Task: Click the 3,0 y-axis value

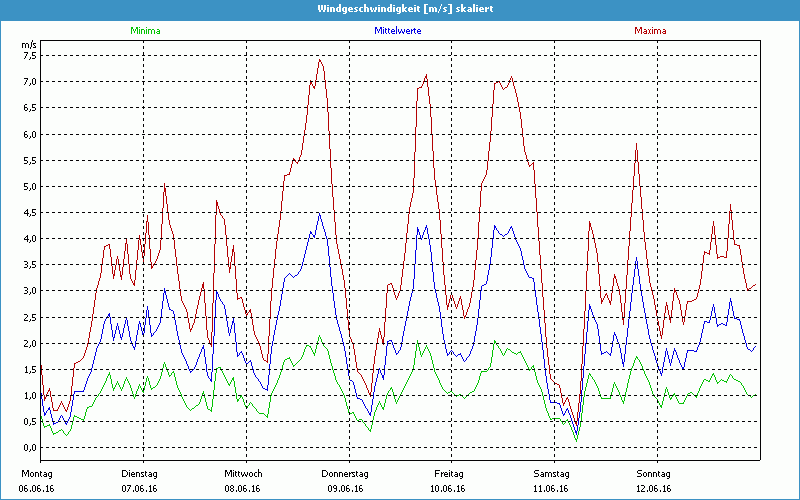Action: point(30,291)
